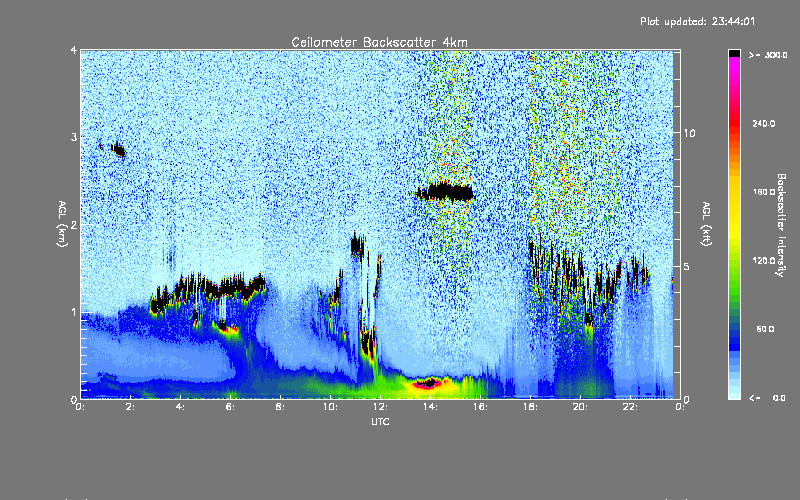
Task: Click the '2:' UTC tick label
Action: 130,407
